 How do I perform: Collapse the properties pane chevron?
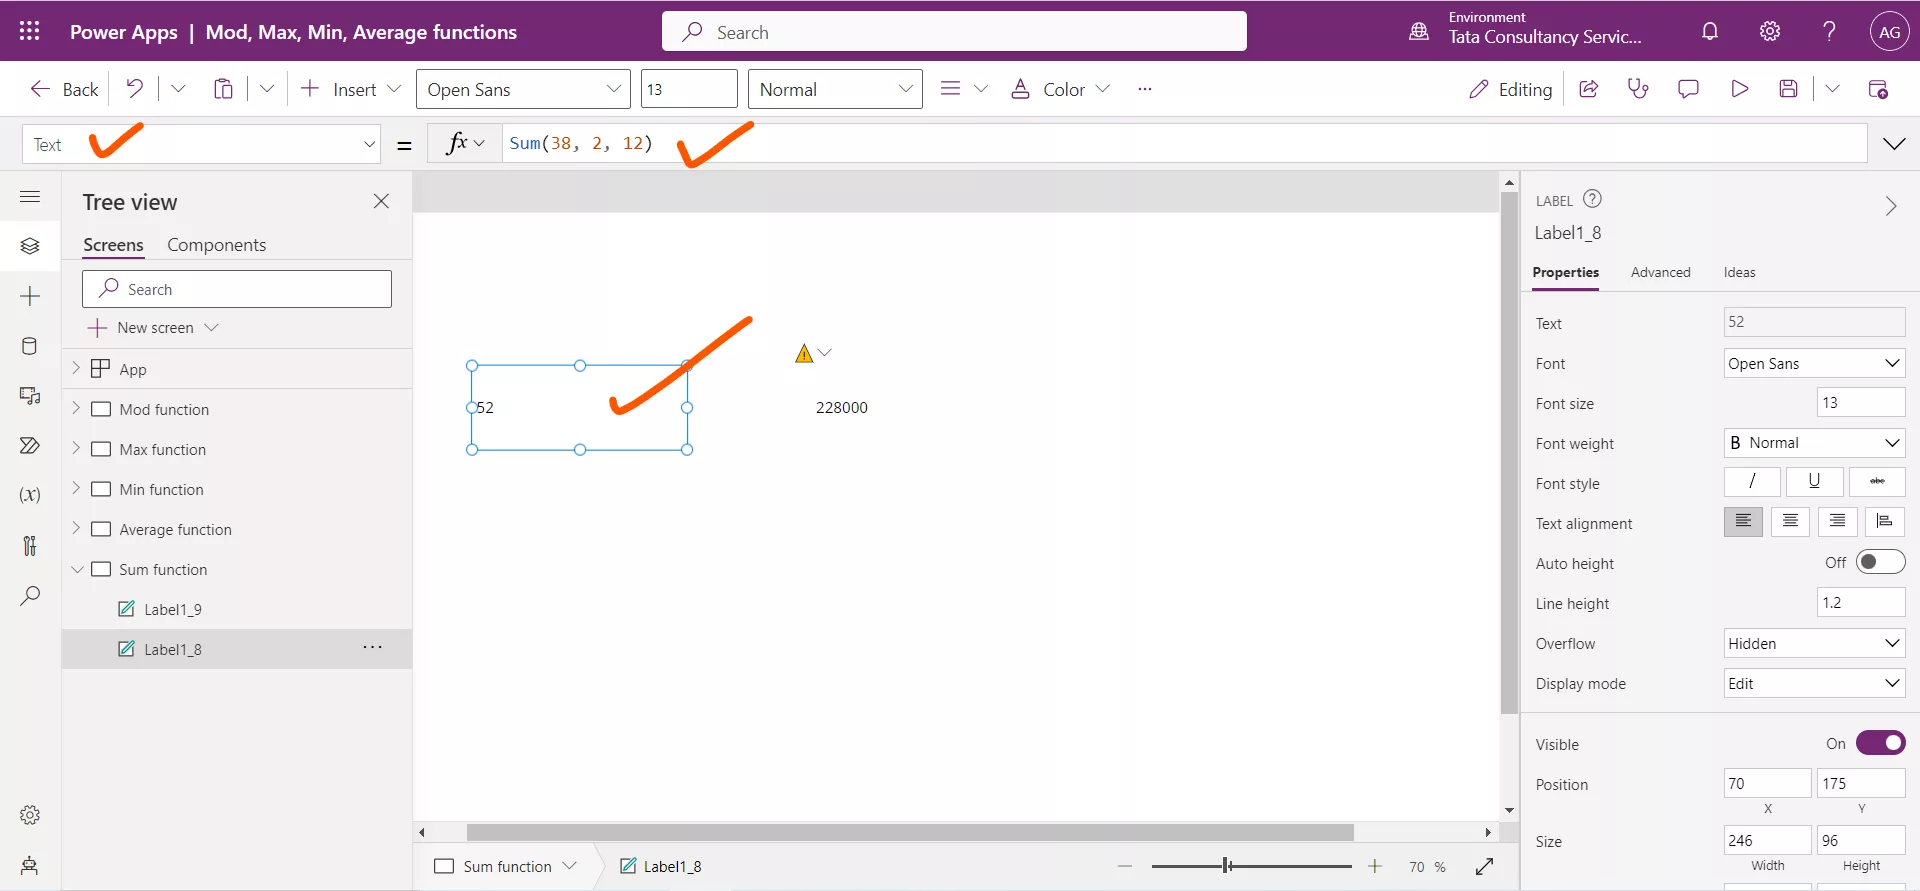pos(1890,206)
